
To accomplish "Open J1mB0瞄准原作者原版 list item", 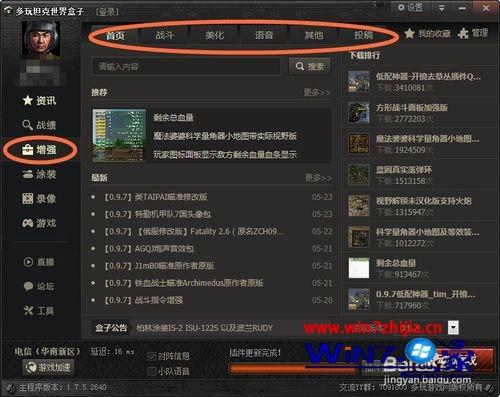I will [x=159, y=266].
